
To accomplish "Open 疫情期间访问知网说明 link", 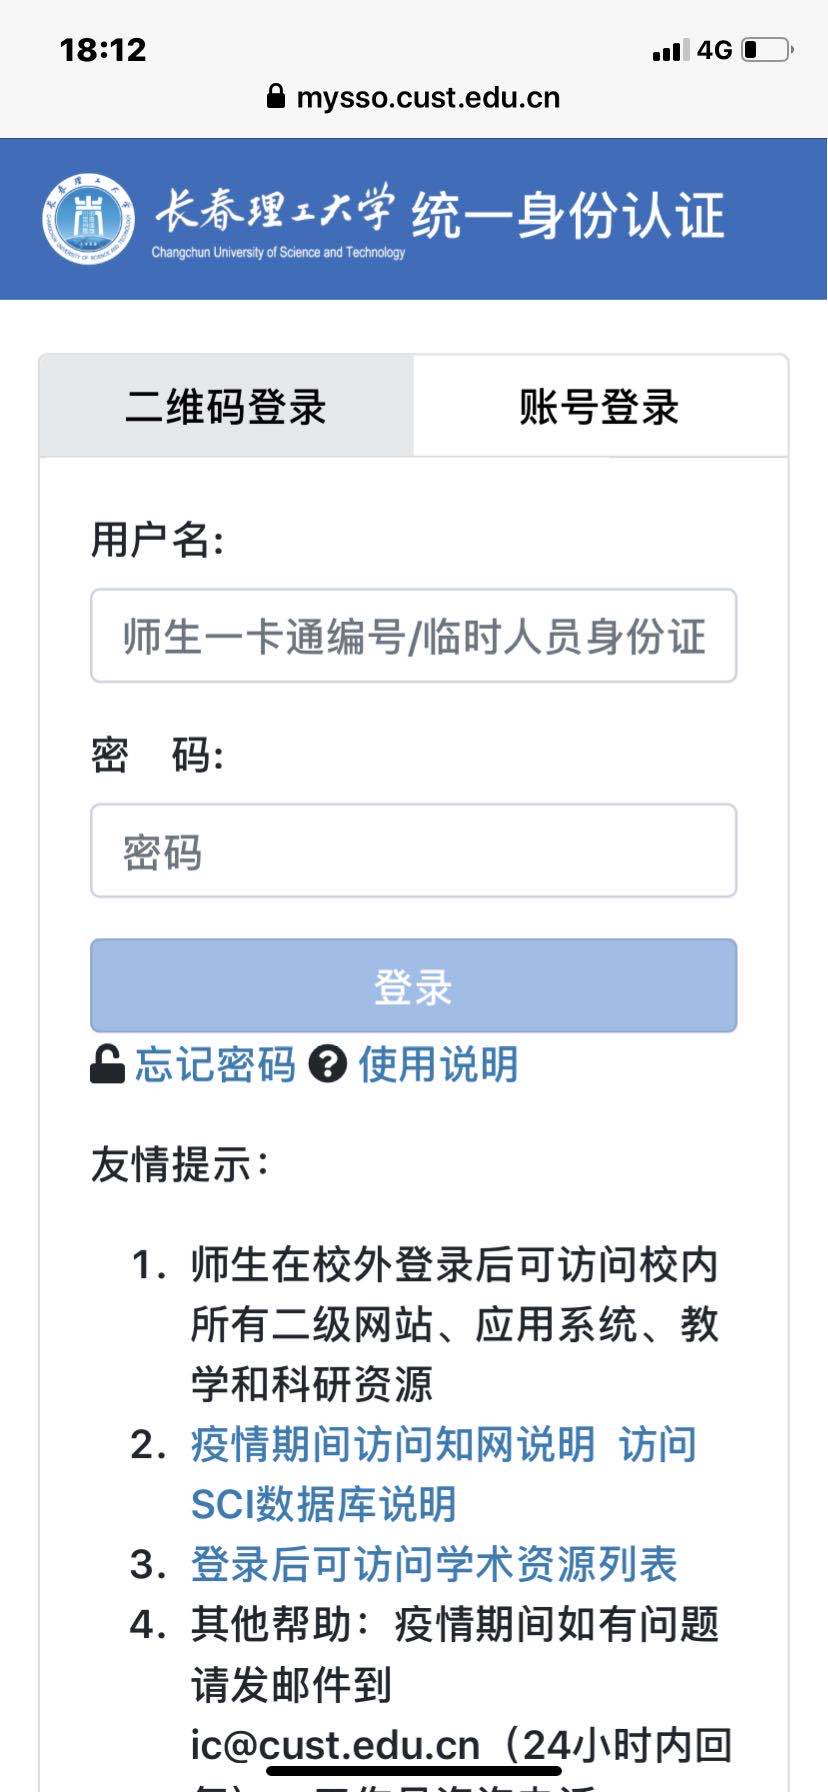I will point(393,1445).
